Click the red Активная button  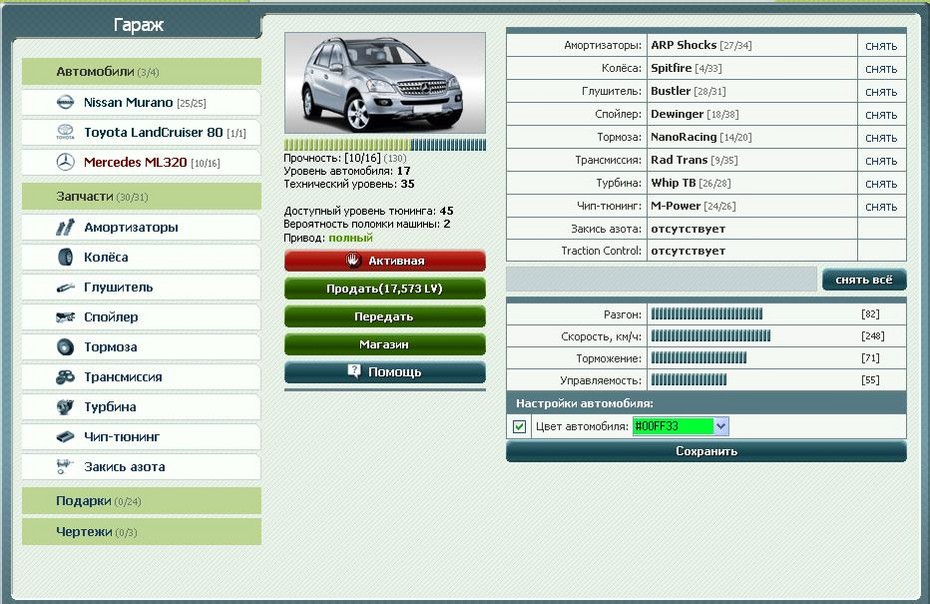coord(385,260)
